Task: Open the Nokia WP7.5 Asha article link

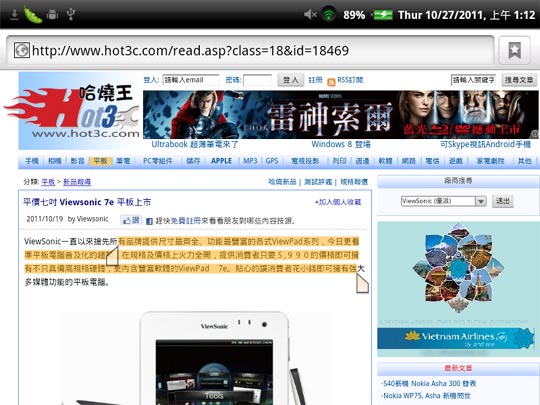Action: coord(426,395)
